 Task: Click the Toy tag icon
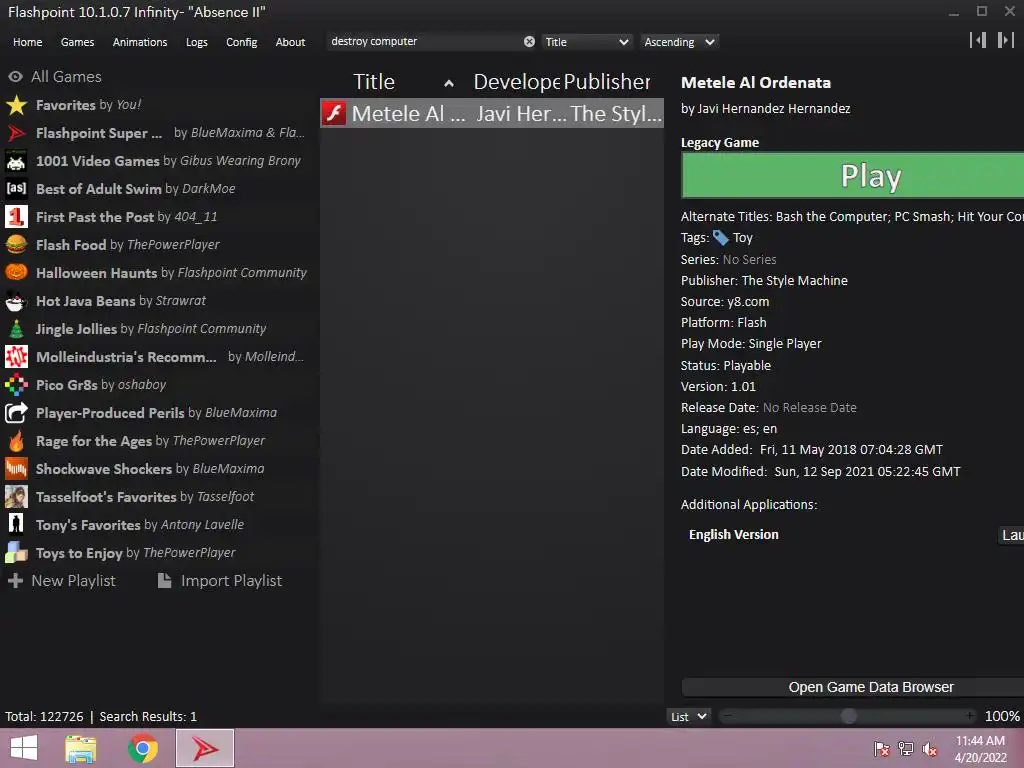pyautogui.click(x=720, y=238)
